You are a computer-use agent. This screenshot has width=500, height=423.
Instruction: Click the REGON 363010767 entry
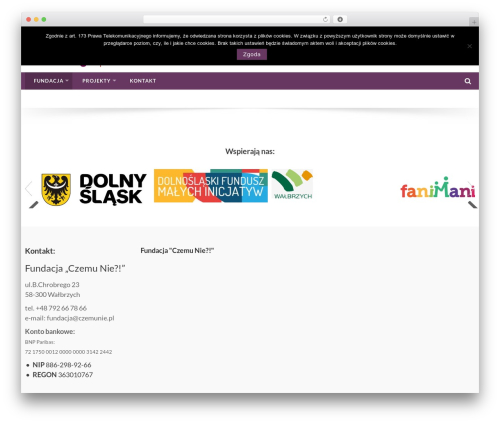(x=62, y=375)
